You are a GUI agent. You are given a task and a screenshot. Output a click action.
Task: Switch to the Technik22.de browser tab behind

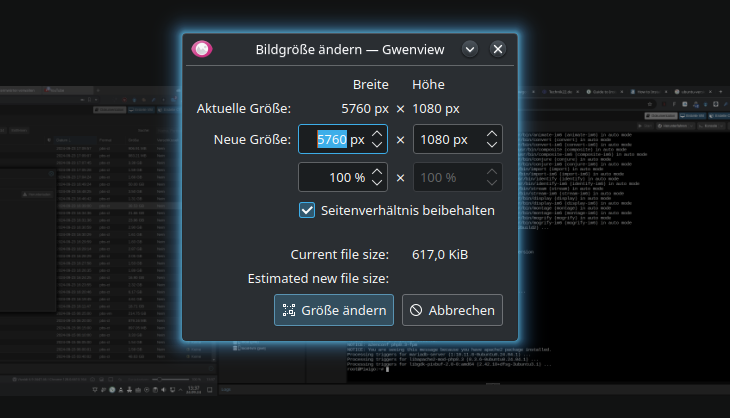click(560, 92)
